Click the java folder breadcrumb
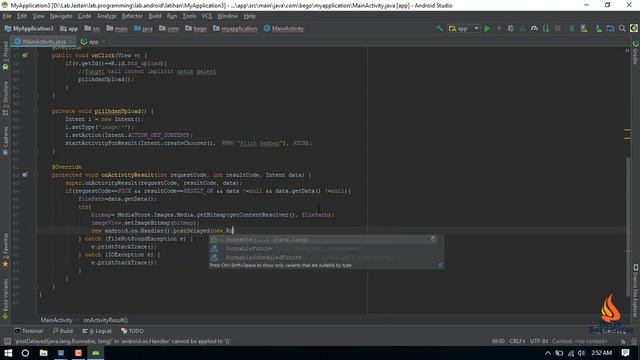 pyautogui.click(x=143, y=29)
